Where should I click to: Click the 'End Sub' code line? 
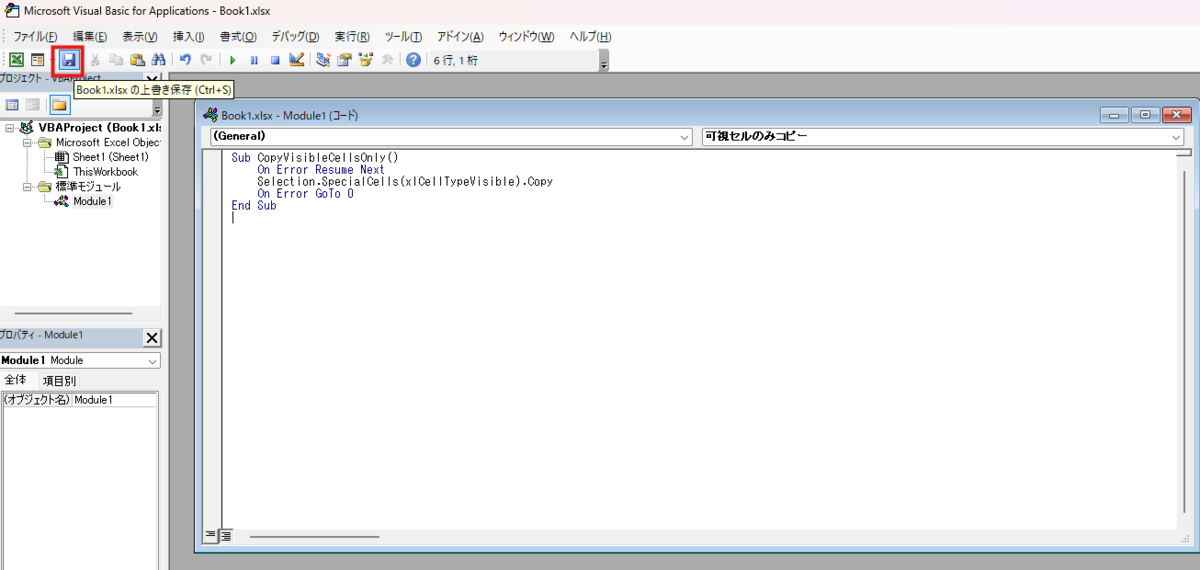[254, 206]
